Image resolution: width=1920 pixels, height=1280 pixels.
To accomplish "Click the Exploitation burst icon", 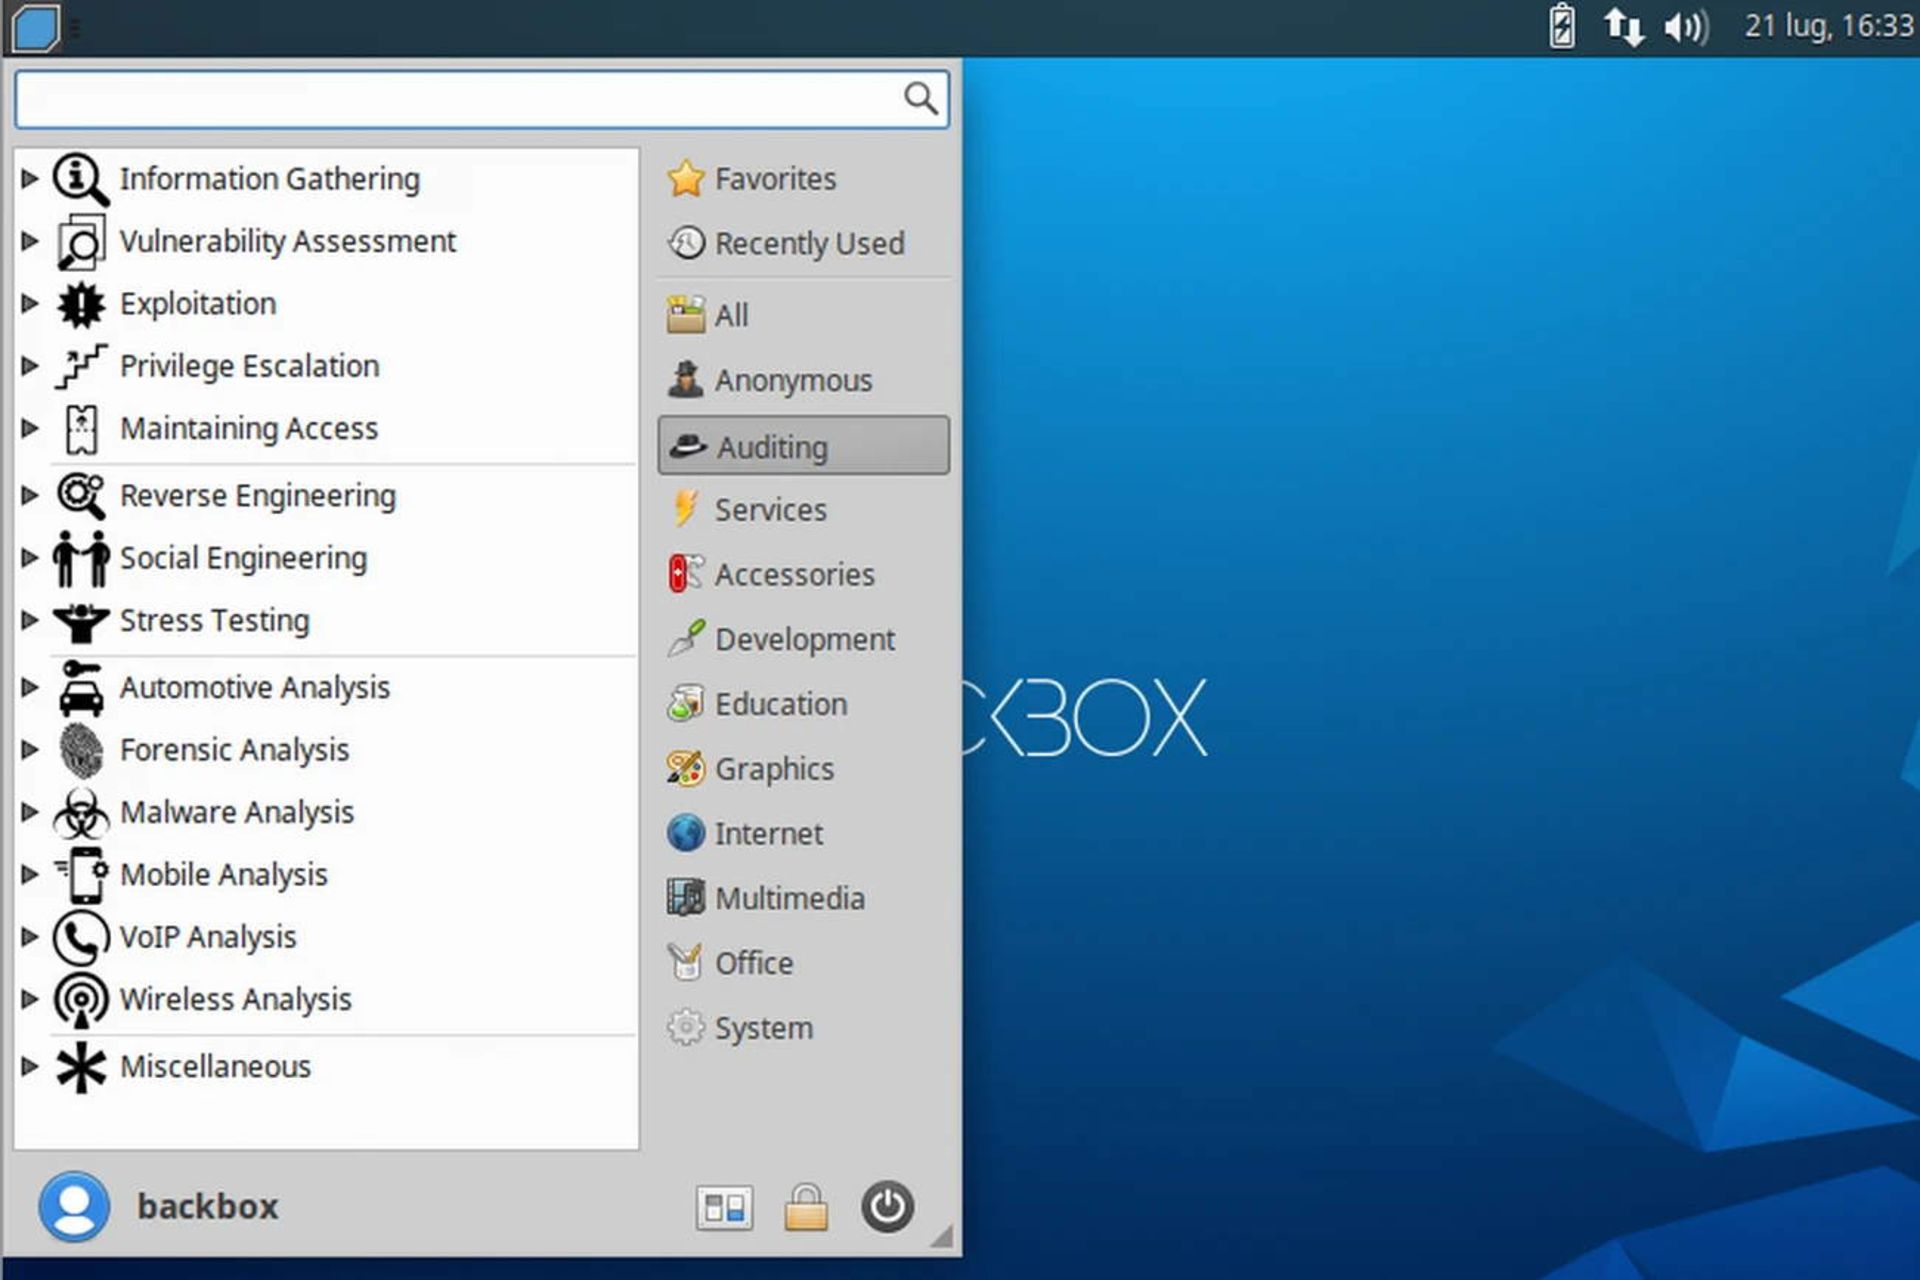I will click(81, 304).
